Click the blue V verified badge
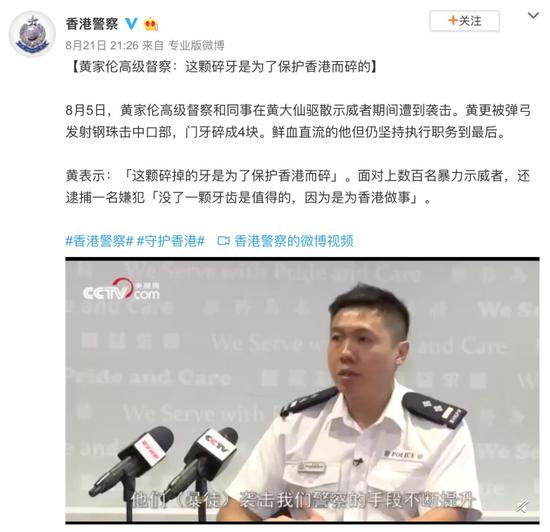This screenshot has height=532, width=550. [x=132, y=23]
